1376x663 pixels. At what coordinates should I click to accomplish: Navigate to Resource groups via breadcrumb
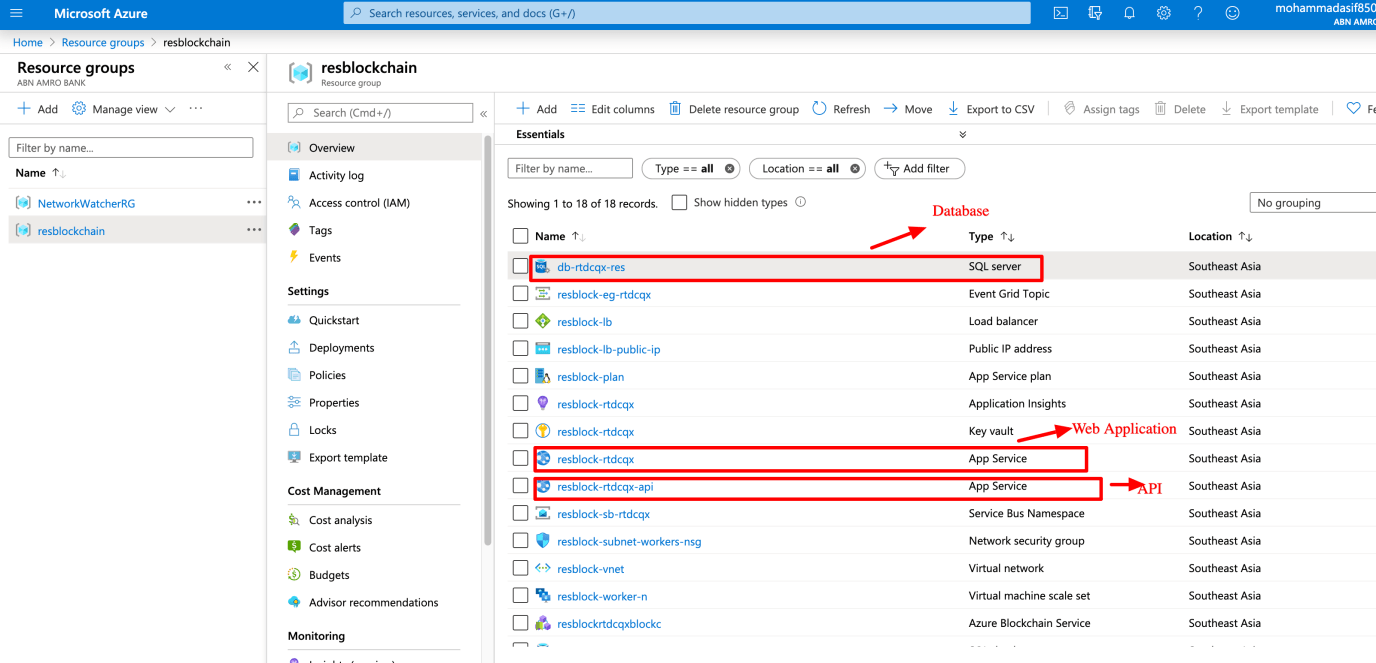point(102,42)
